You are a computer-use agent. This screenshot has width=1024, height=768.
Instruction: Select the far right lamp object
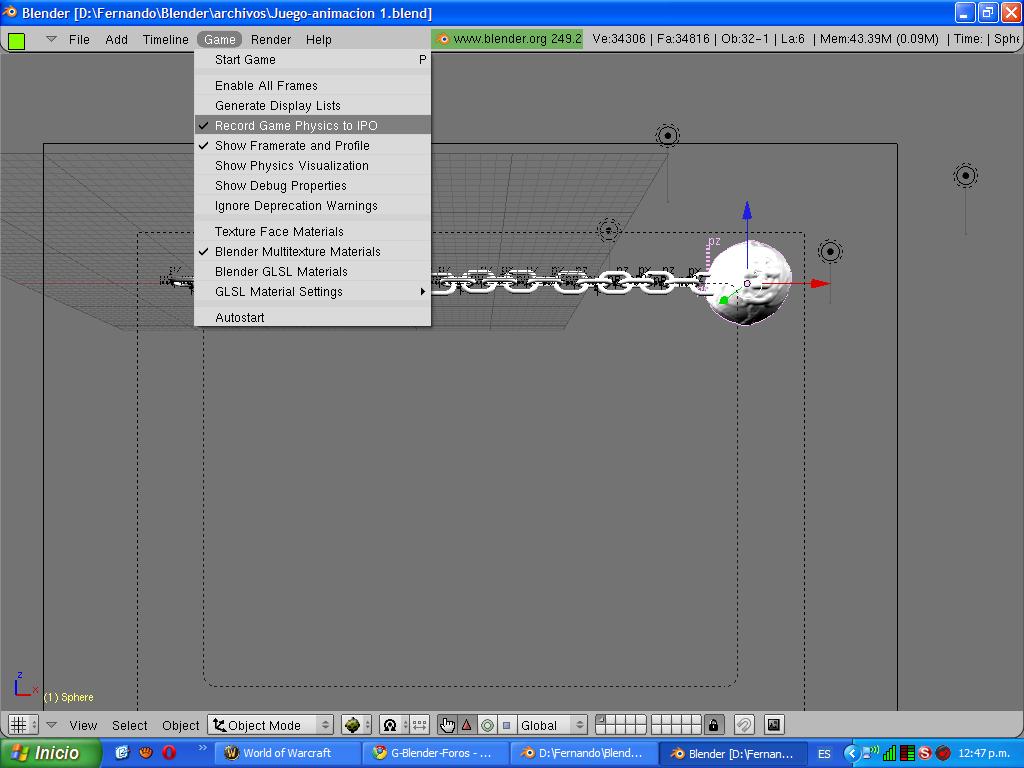(x=965, y=175)
